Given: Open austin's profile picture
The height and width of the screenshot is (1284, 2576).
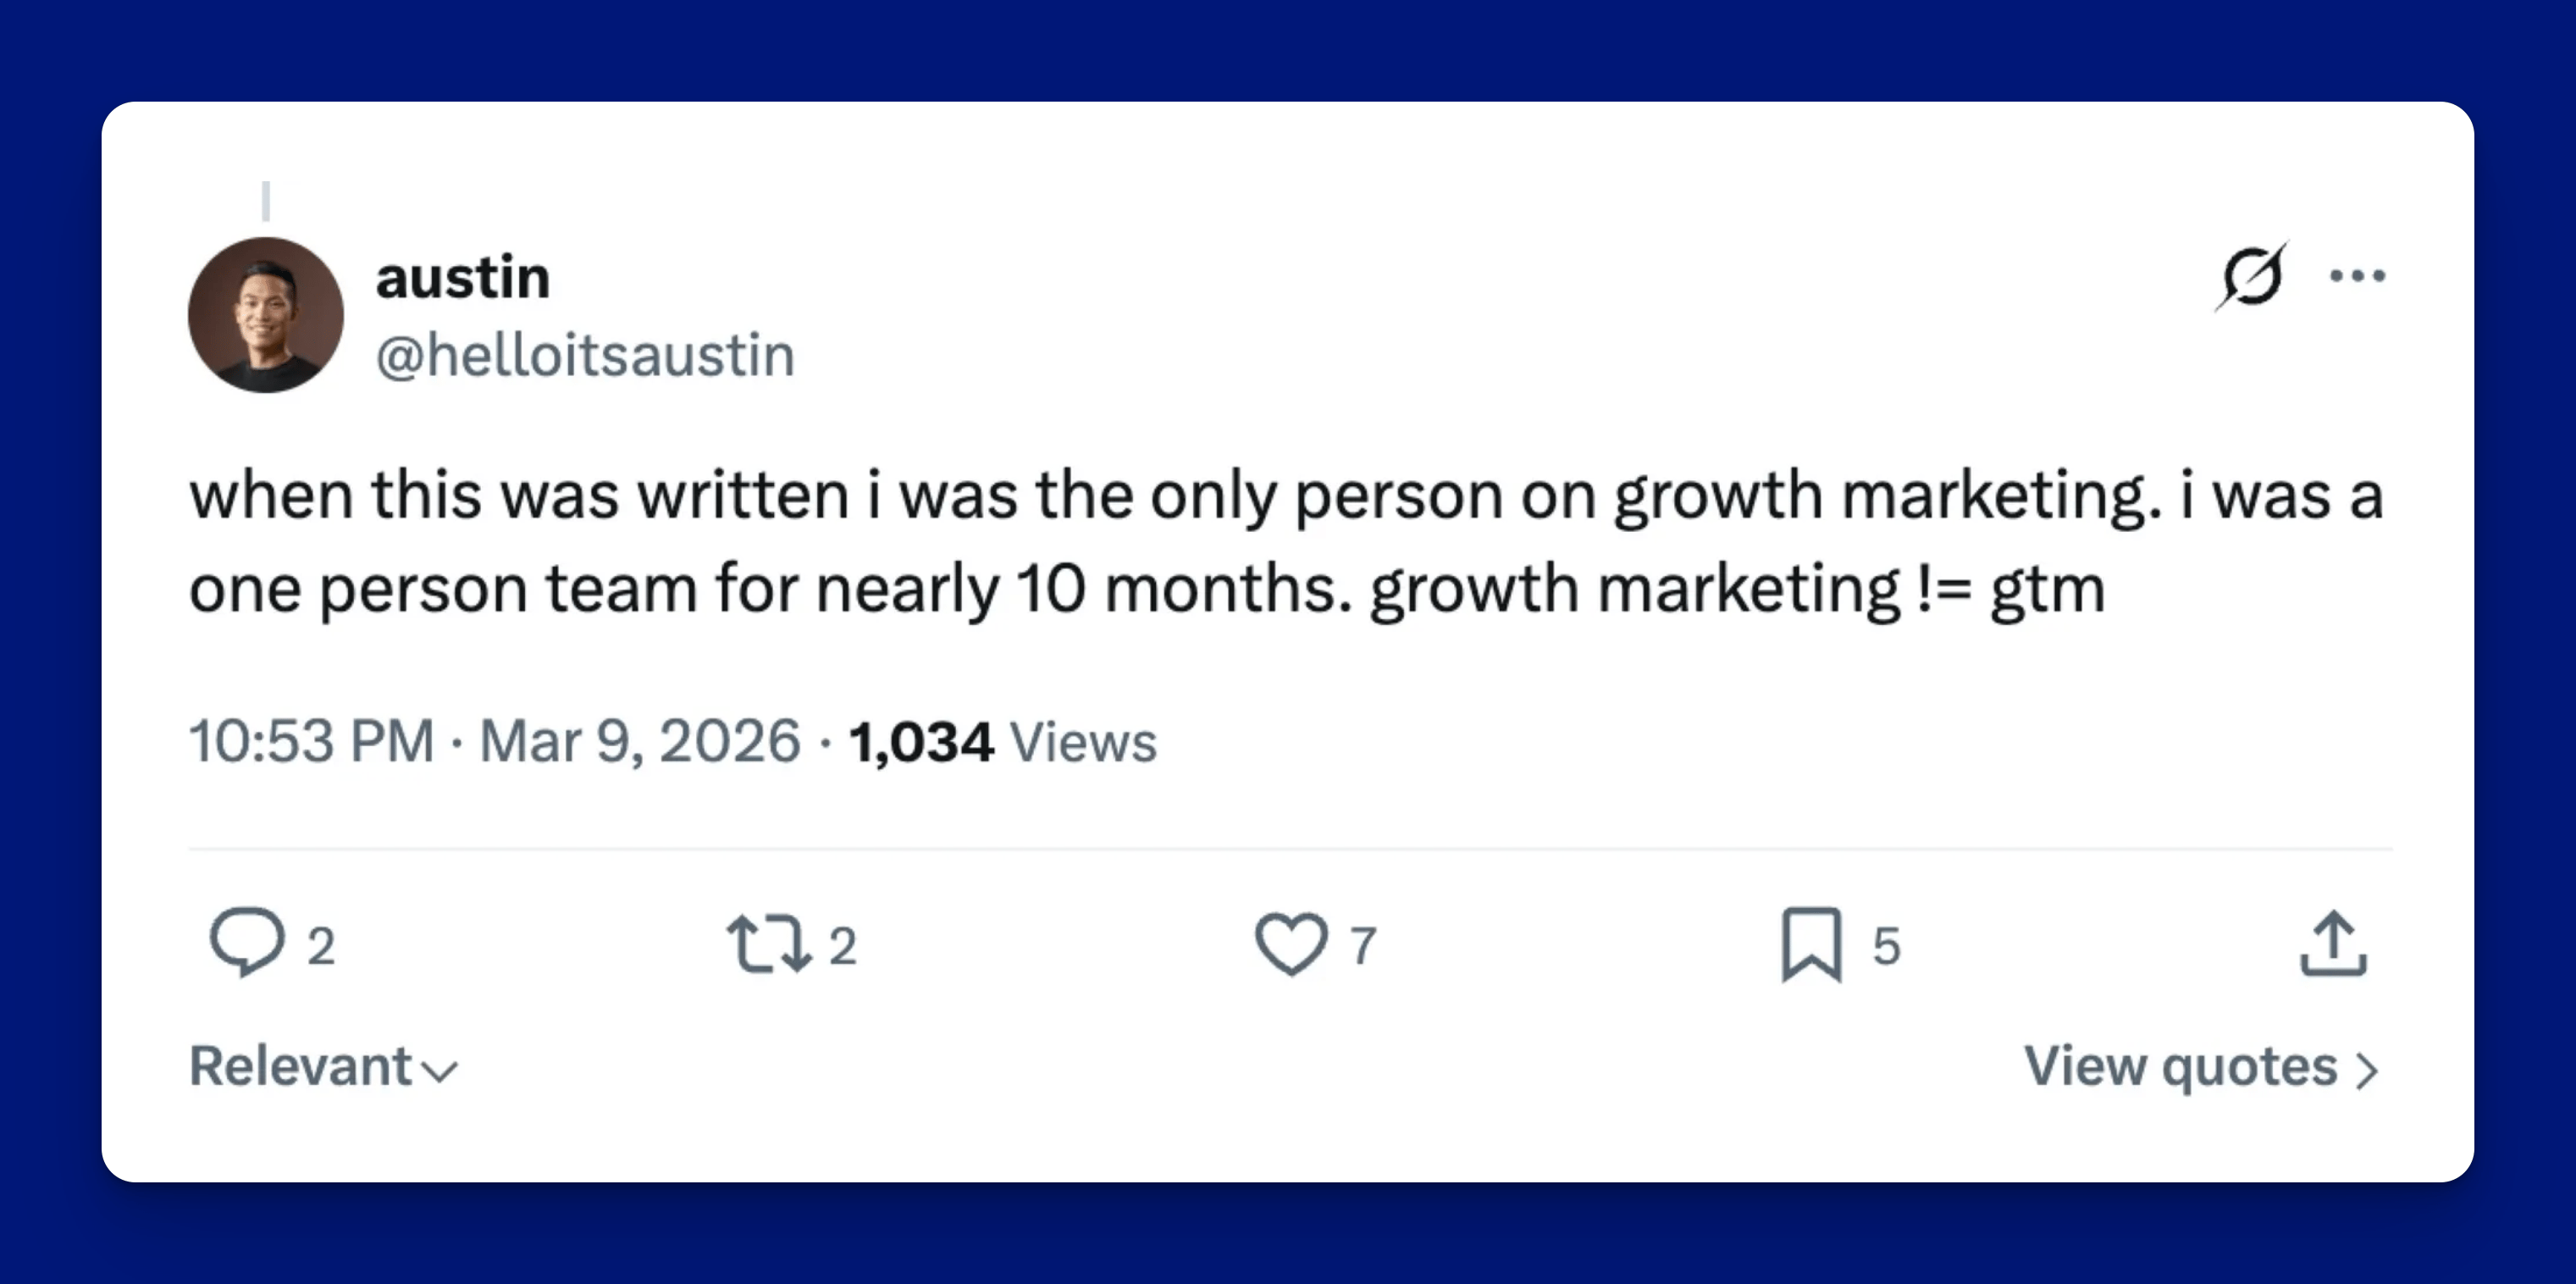Looking at the screenshot, I should coord(266,315).
